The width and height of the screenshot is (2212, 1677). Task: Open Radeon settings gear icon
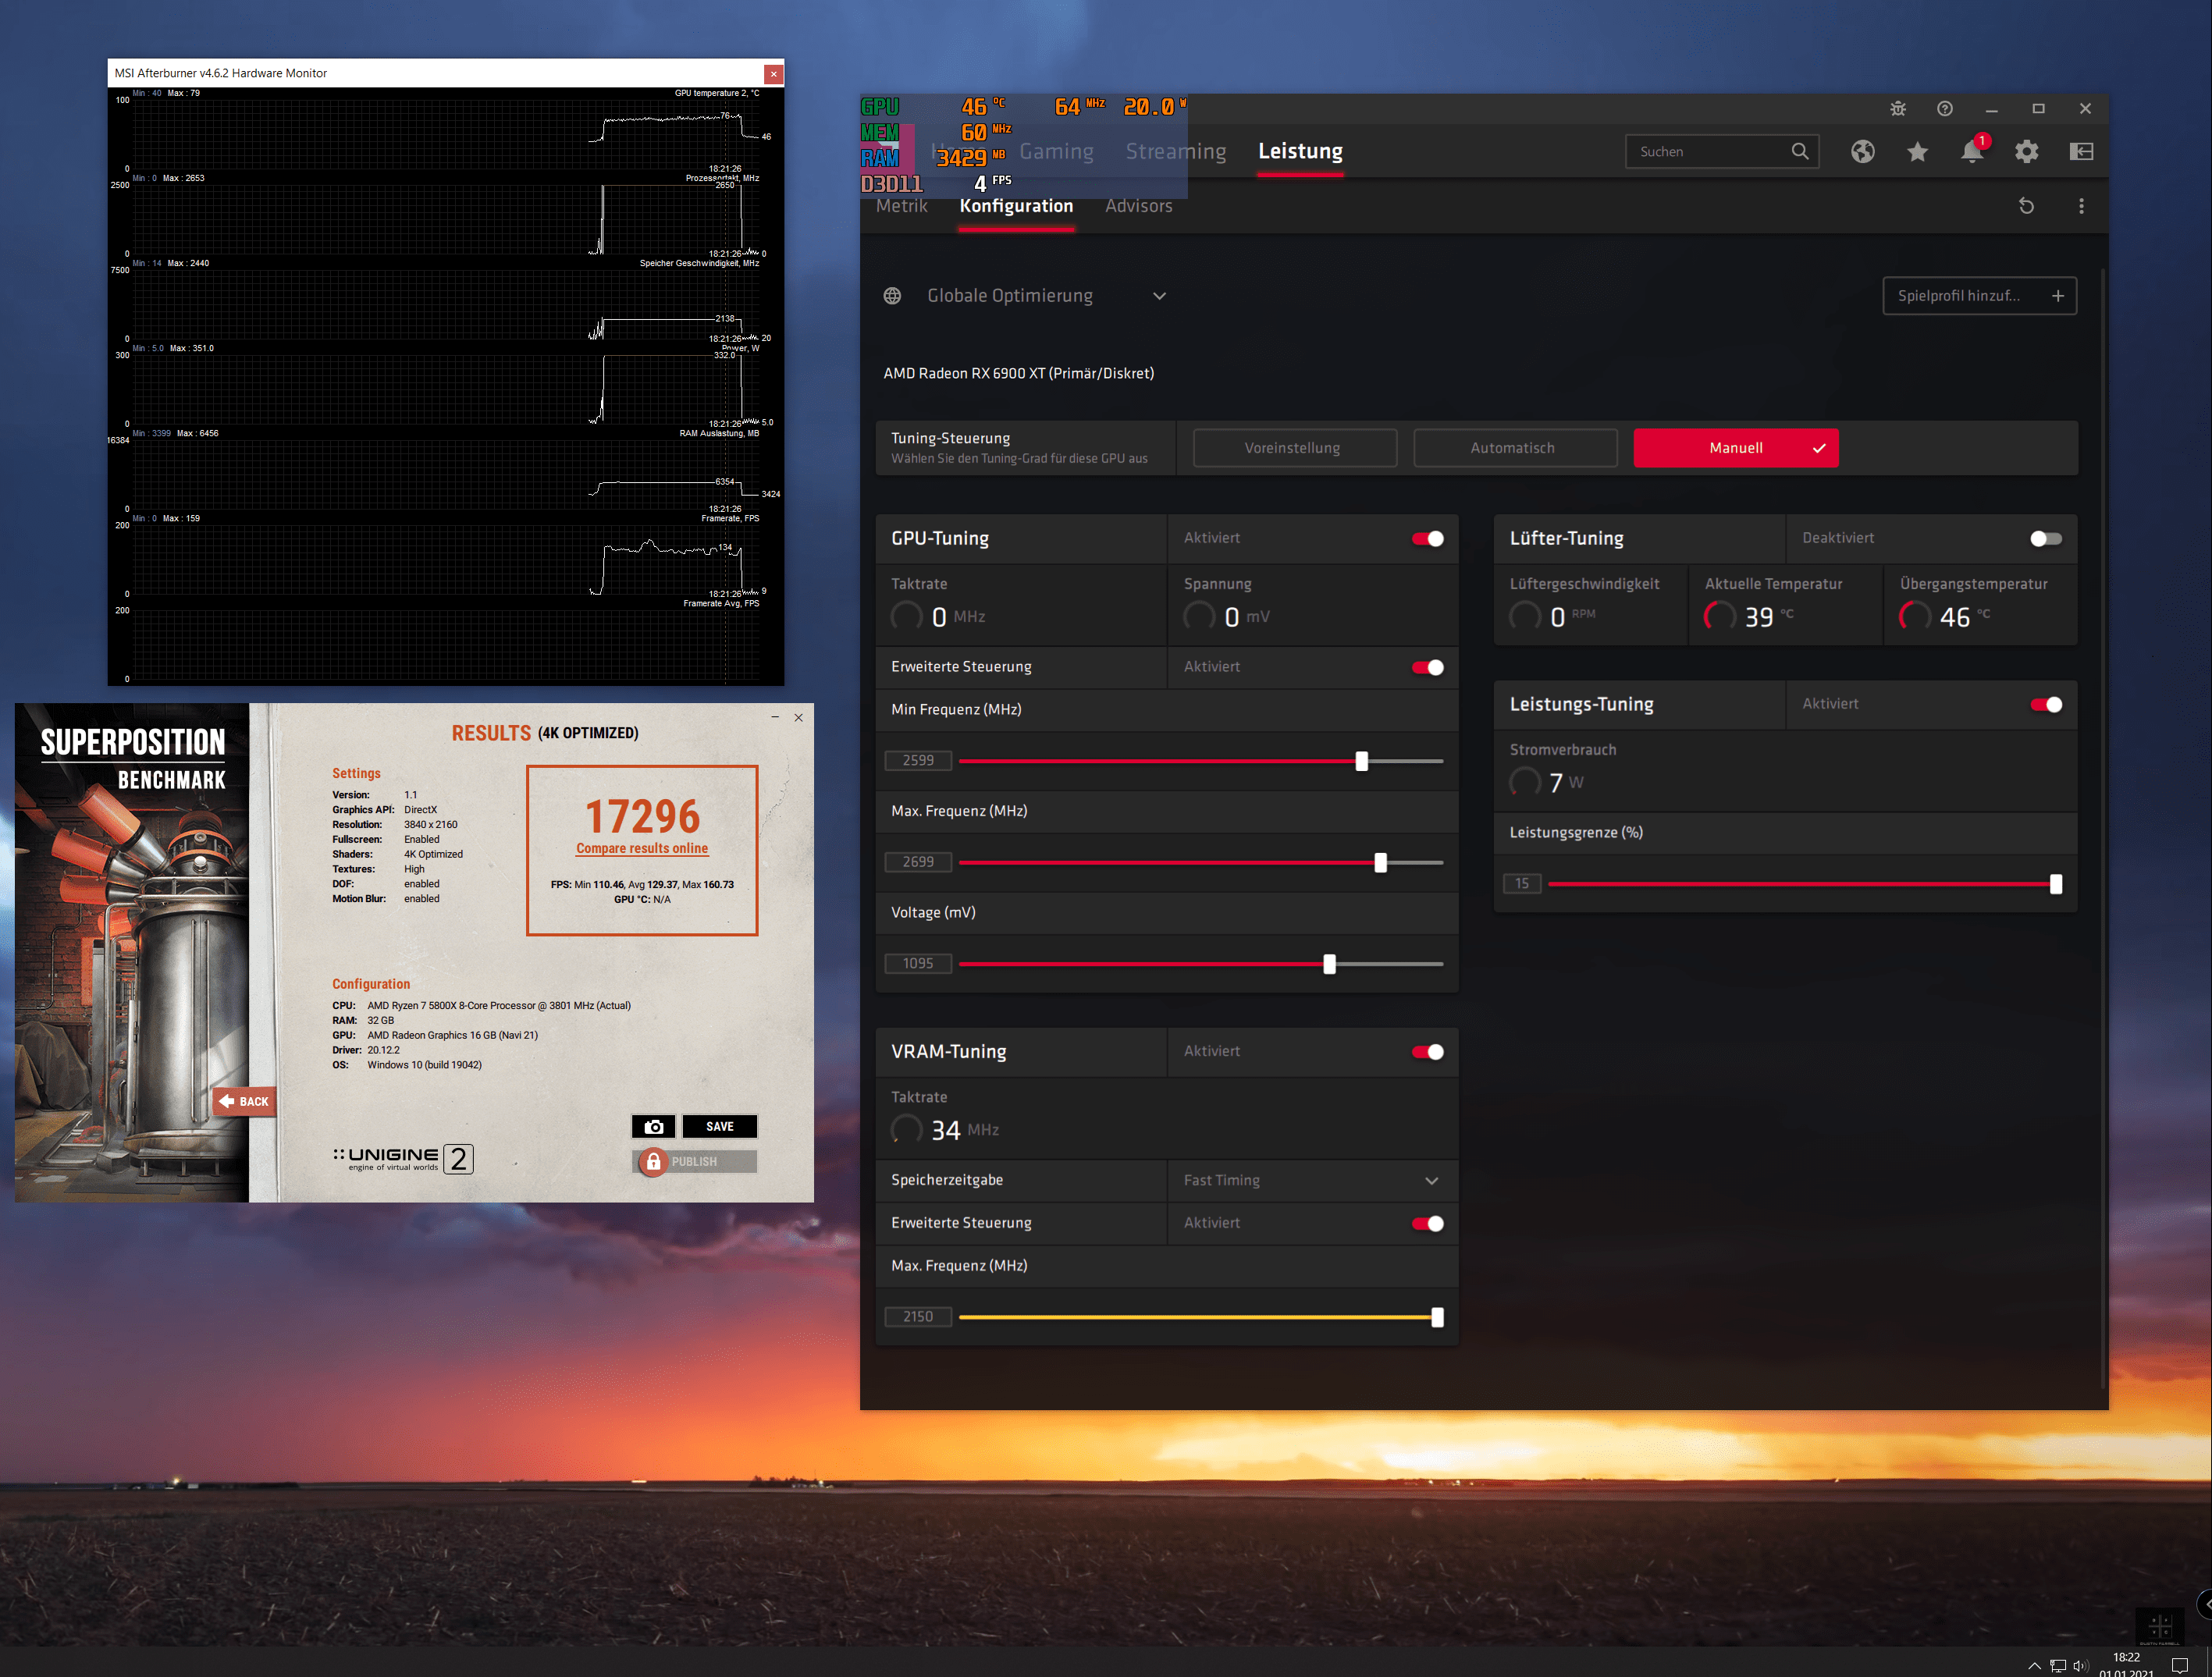[x=2027, y=151]
